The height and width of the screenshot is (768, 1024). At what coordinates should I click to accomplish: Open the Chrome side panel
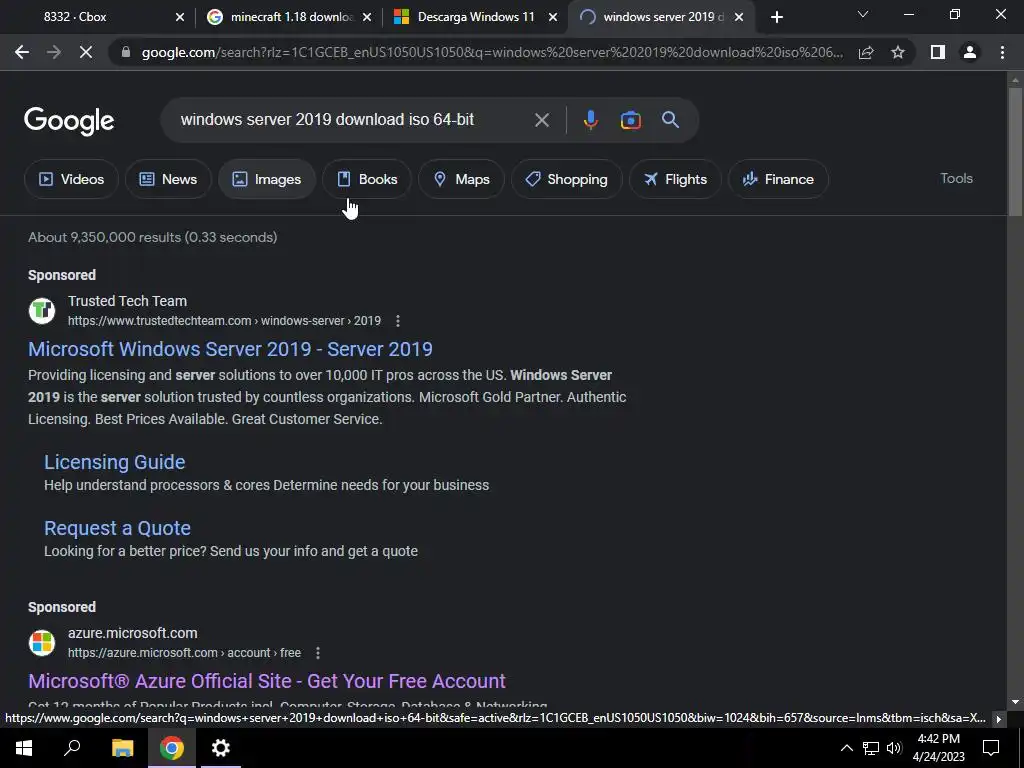[x=938, y=52]
